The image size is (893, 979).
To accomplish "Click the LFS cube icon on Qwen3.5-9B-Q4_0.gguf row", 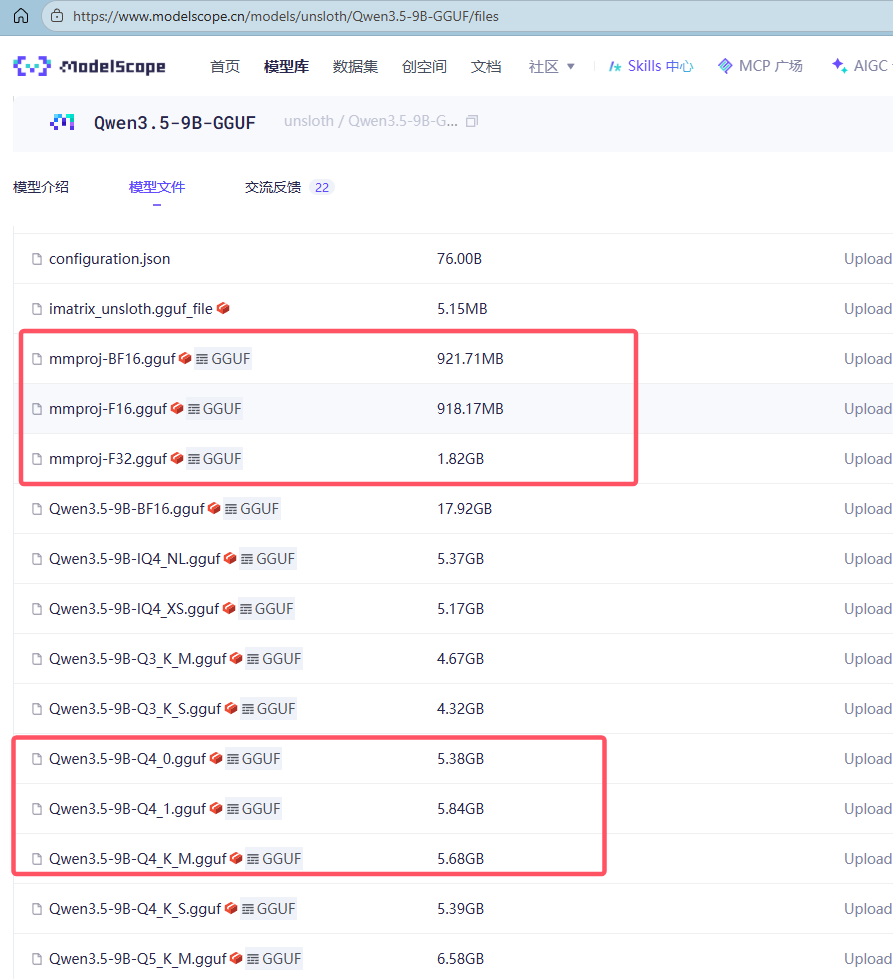I will tap(216, 757).
